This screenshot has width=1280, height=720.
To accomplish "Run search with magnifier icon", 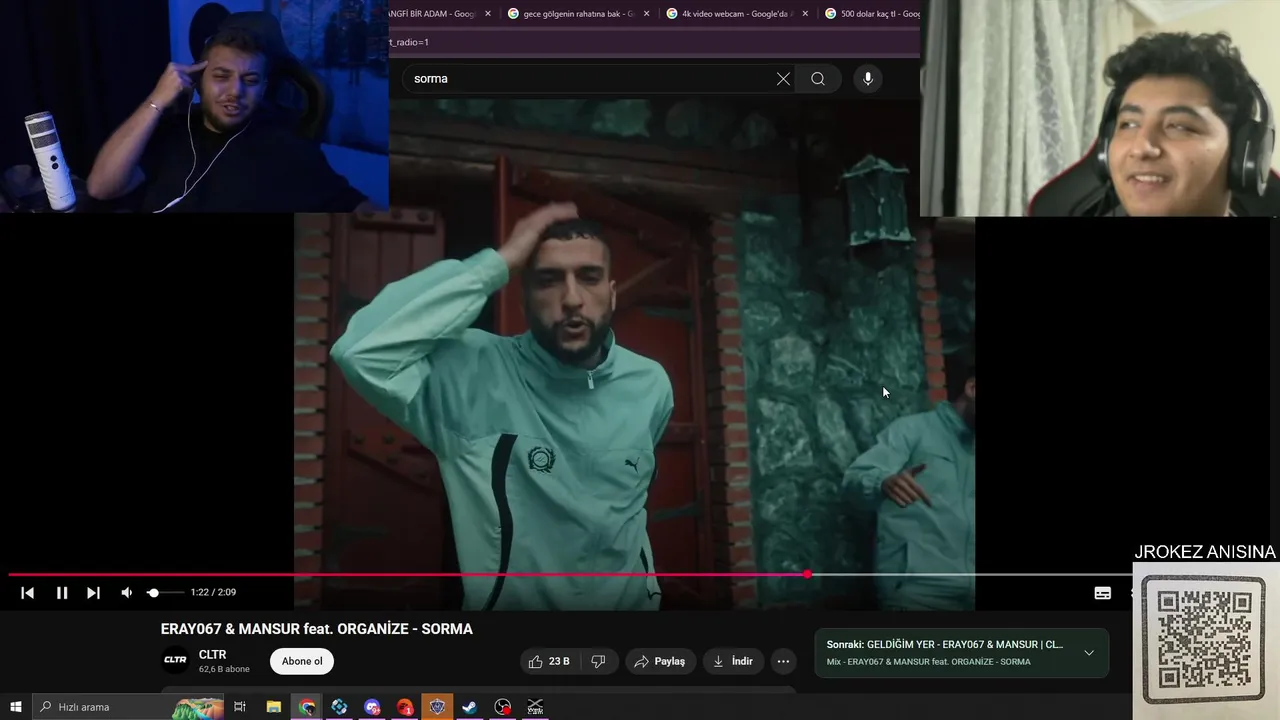I will coord(818,79).
